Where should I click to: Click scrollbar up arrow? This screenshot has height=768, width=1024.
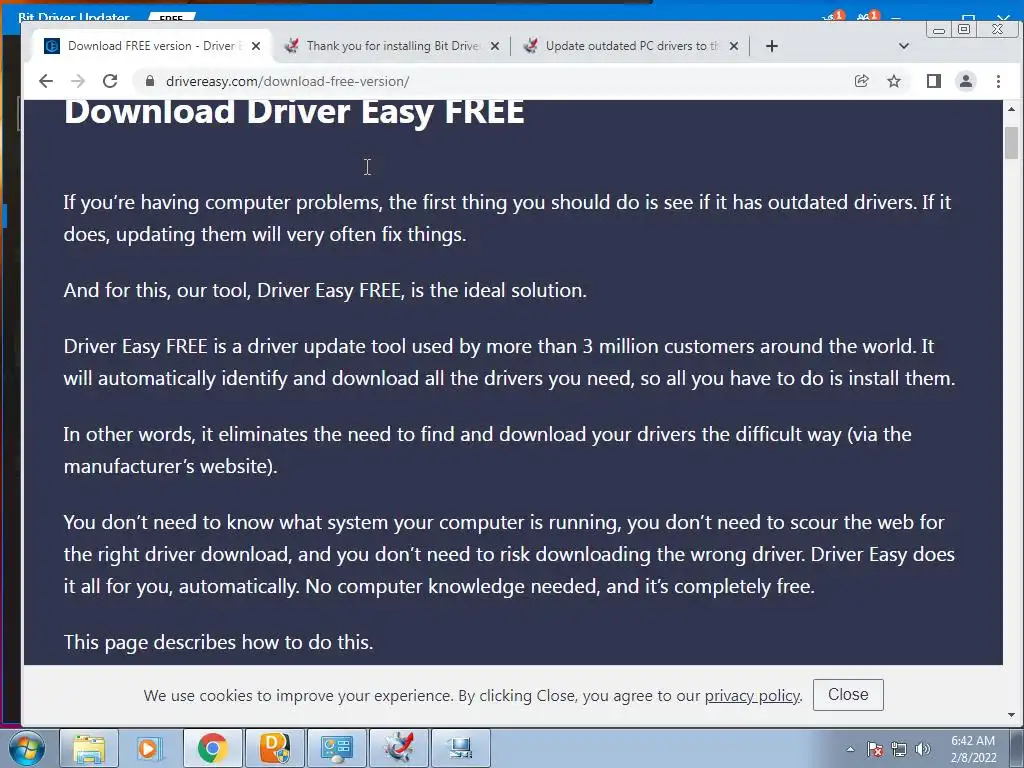[x=1012, y=109]
